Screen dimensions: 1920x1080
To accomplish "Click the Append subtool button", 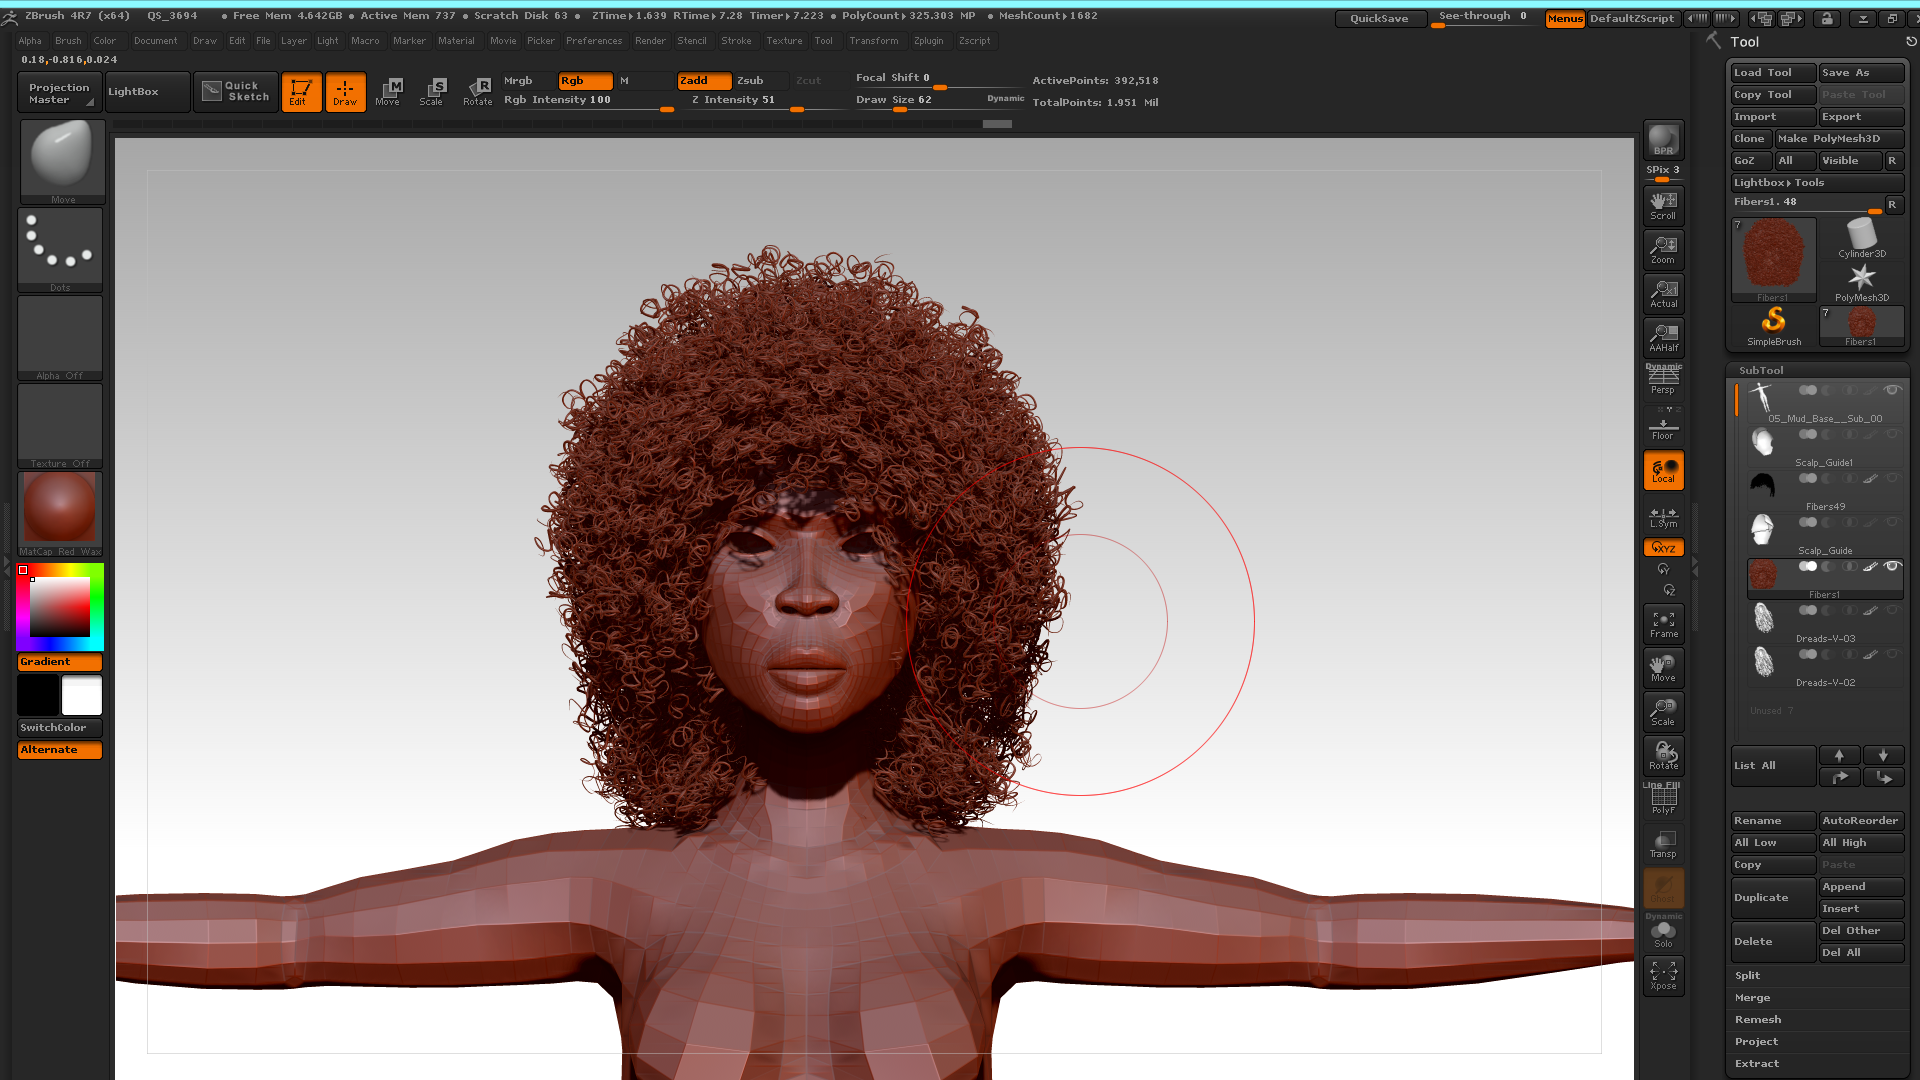I will (x=1861, y=887).
